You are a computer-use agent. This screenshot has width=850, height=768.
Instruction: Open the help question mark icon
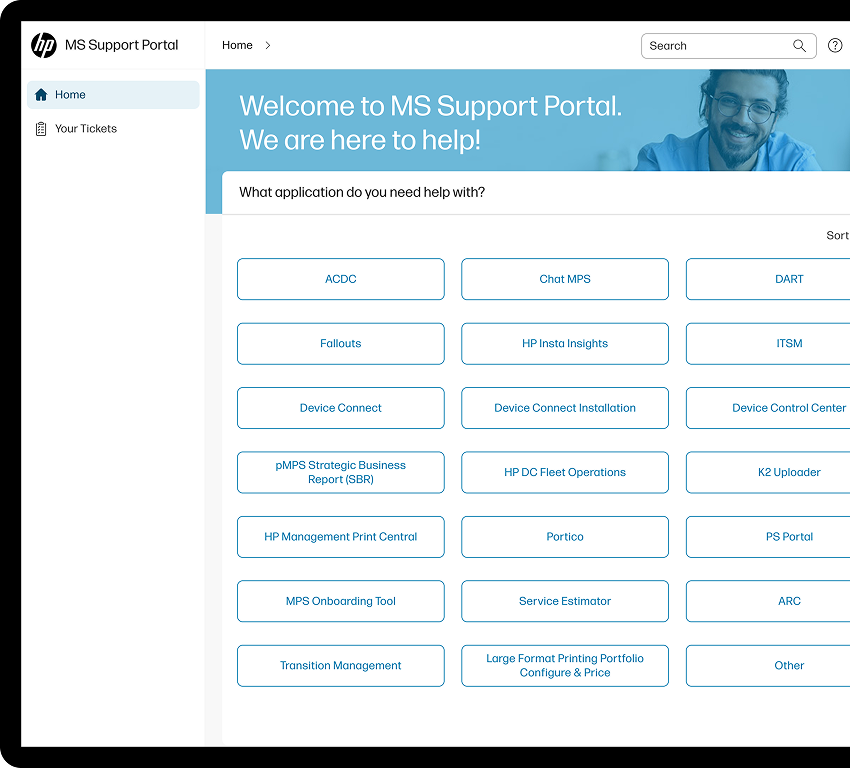click(835, 46)
